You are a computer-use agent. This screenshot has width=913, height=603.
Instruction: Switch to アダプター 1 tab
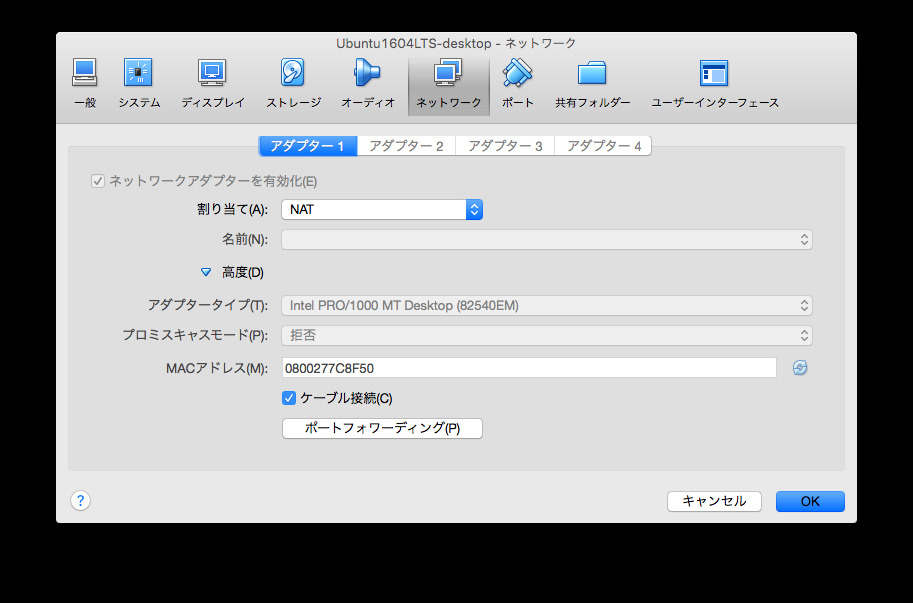click(308, 146)
